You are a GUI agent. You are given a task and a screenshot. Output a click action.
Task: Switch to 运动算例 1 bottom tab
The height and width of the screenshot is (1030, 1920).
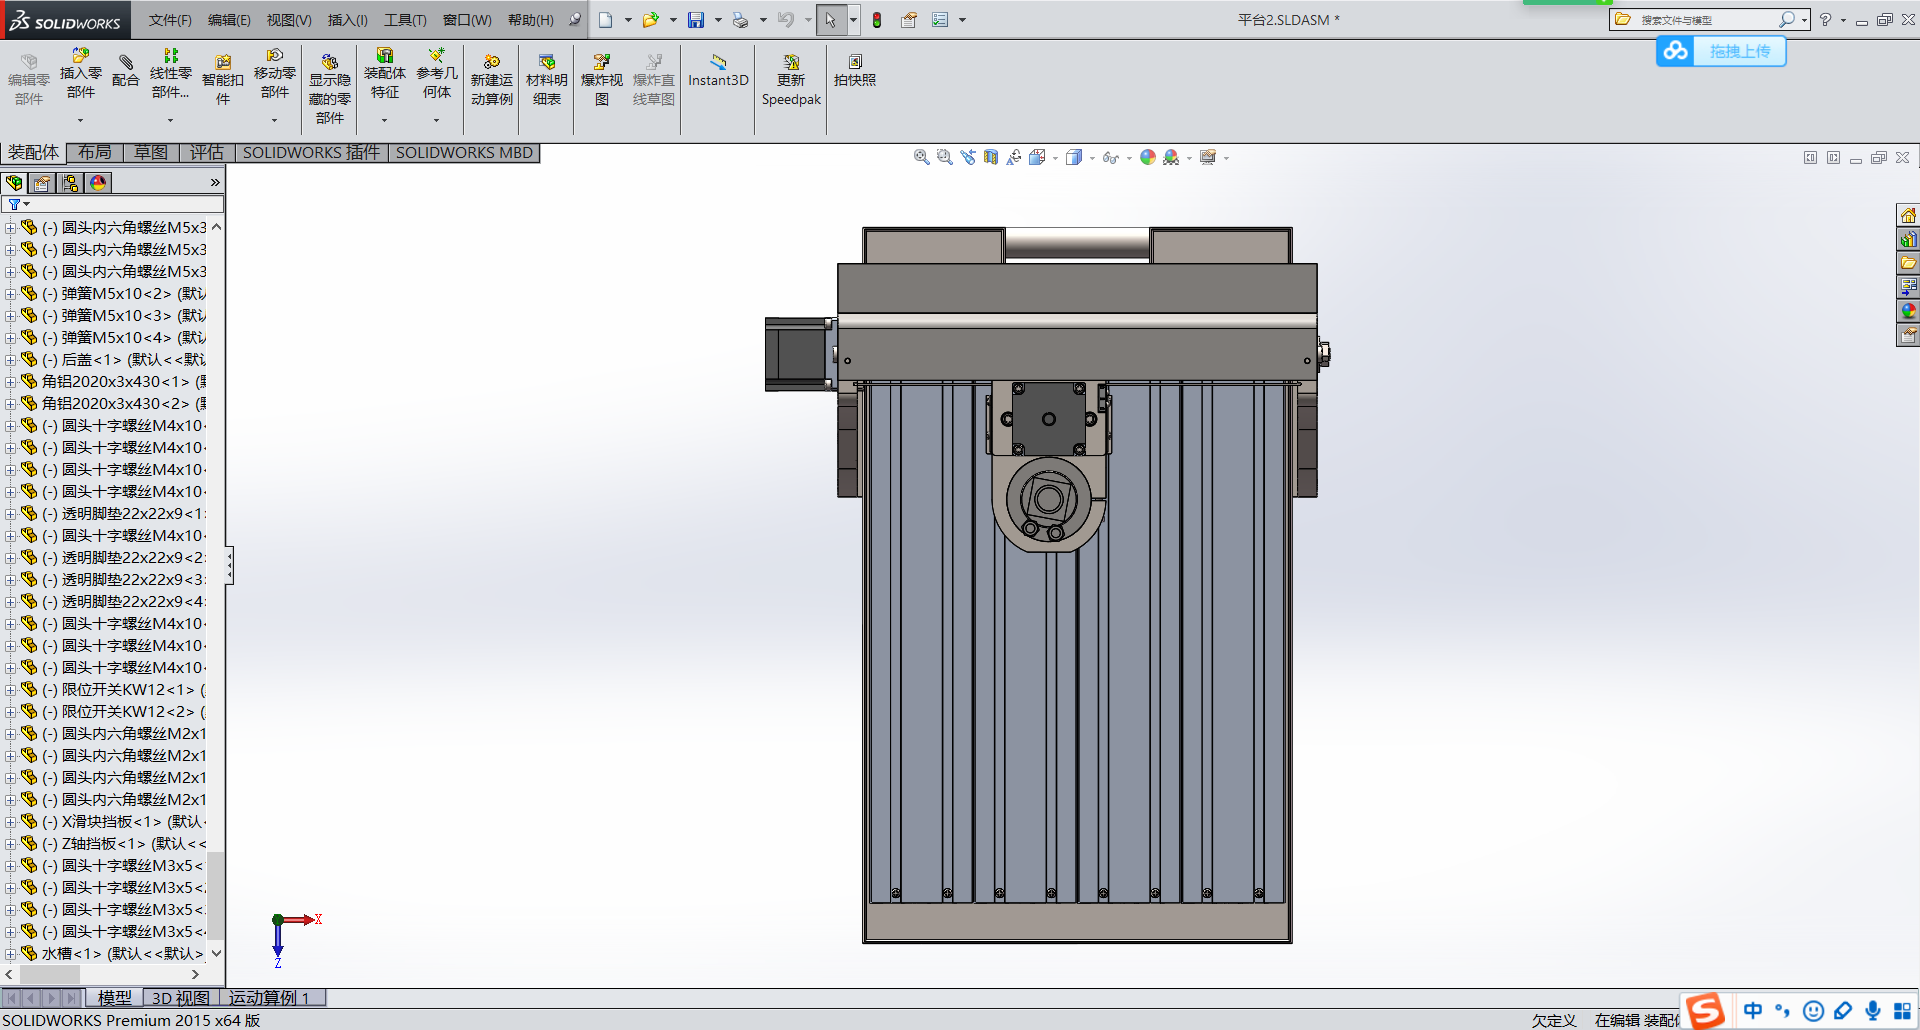click(x=269, y=998)
